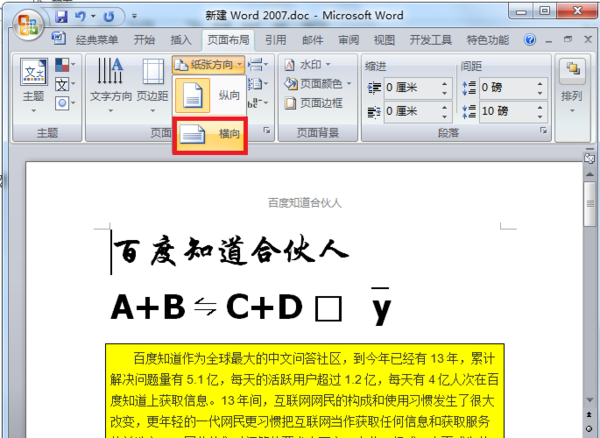Viewport: 600px width, 438px height.
Task: Click spacing after field showing 10 磅
Action: pos(507,111)
